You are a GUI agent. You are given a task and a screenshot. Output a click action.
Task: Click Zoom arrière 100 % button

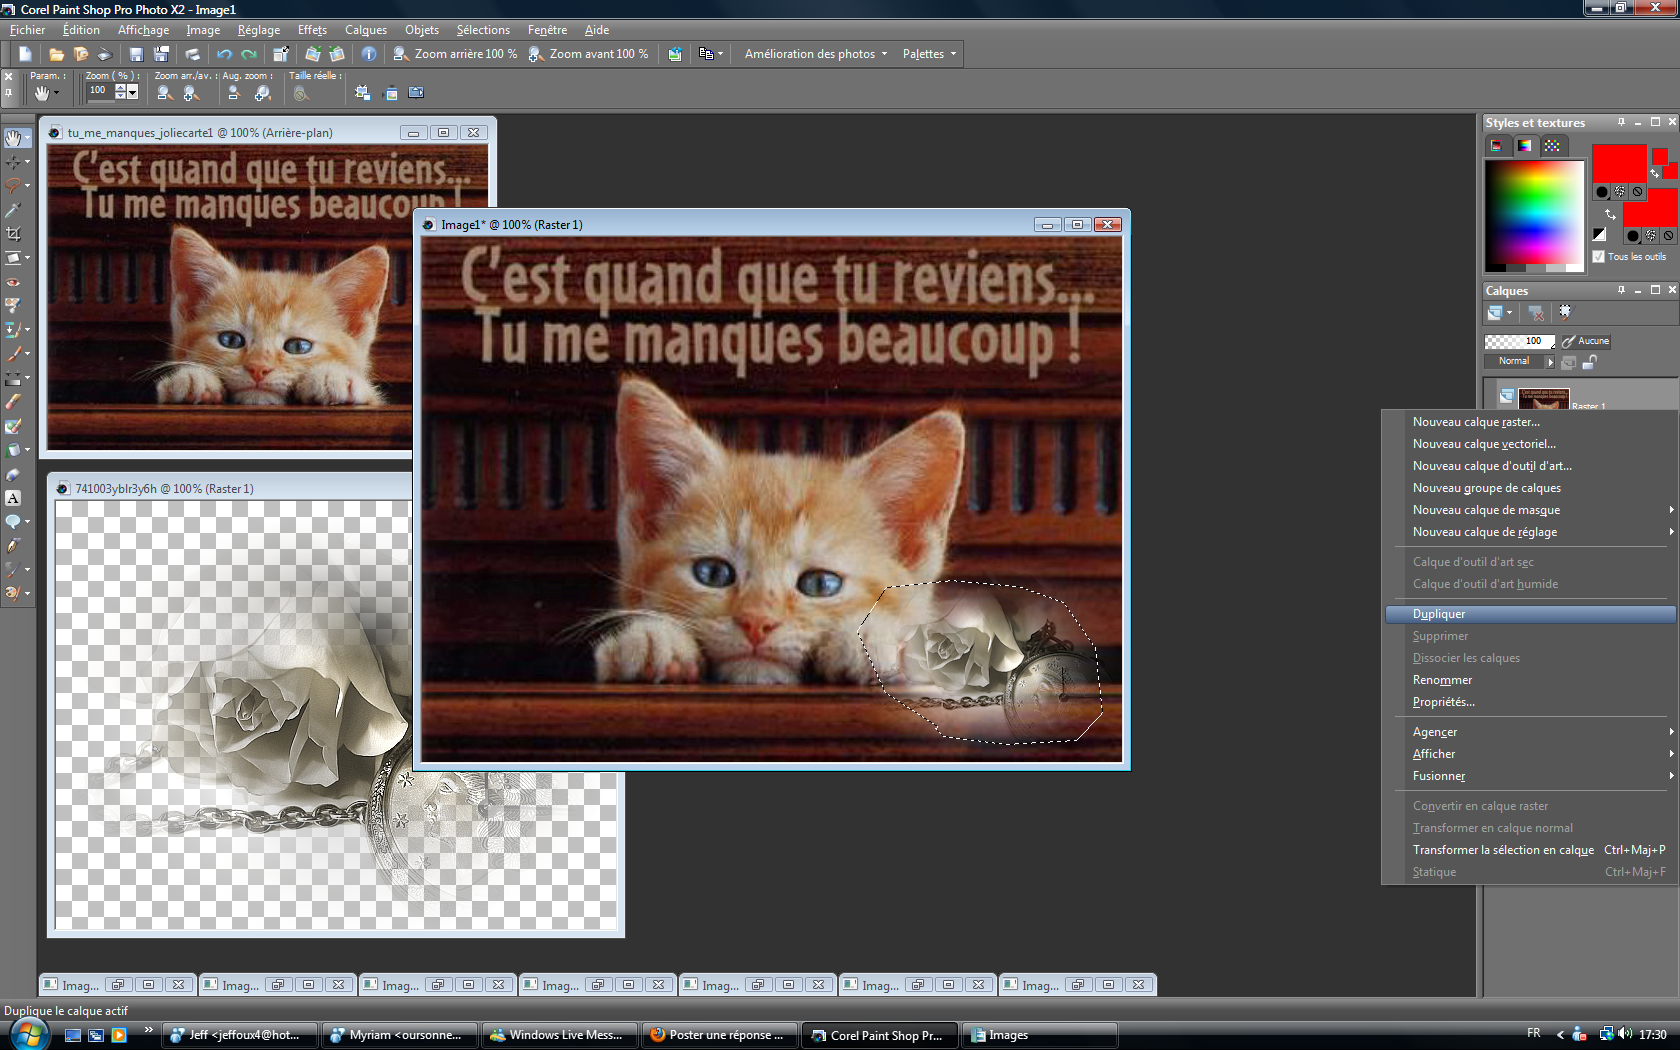pos(455,54)
